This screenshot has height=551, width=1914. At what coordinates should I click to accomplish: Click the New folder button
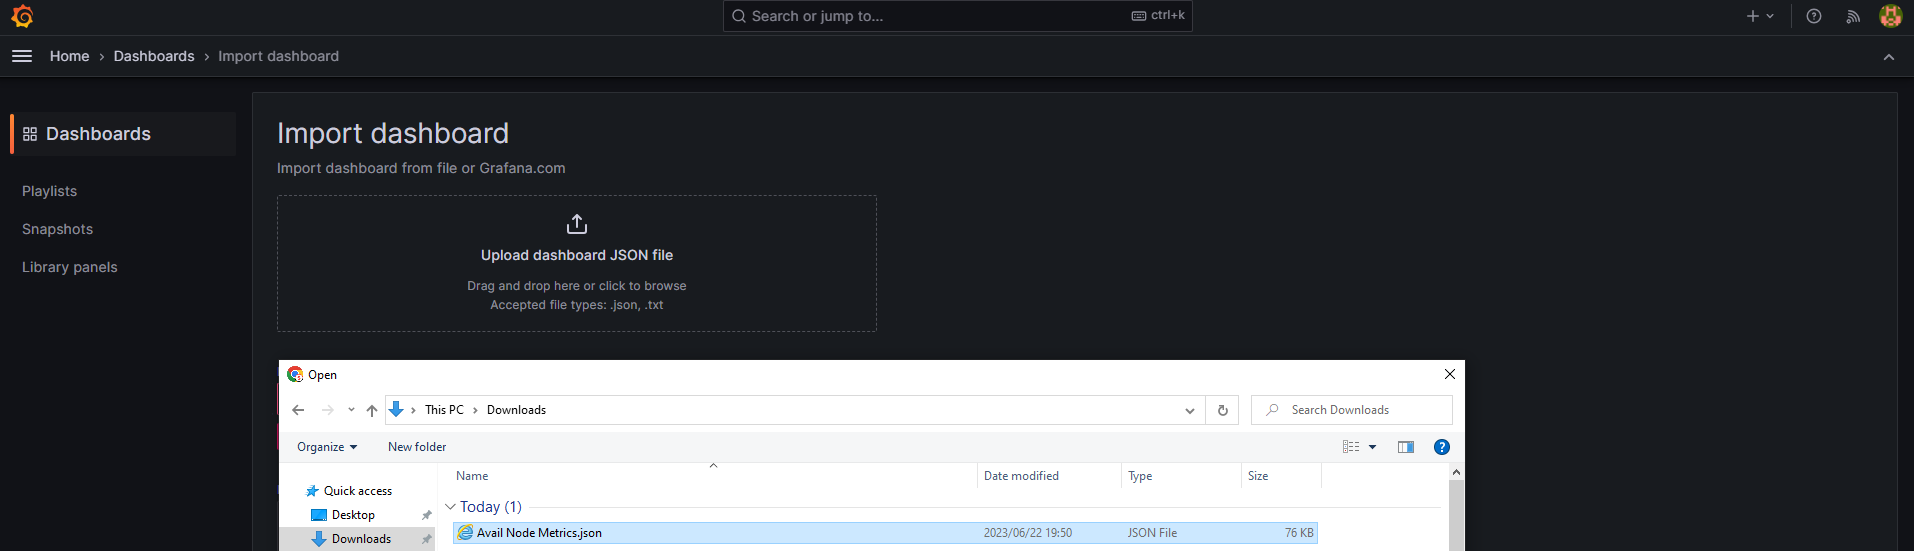[x=417, y=447]
